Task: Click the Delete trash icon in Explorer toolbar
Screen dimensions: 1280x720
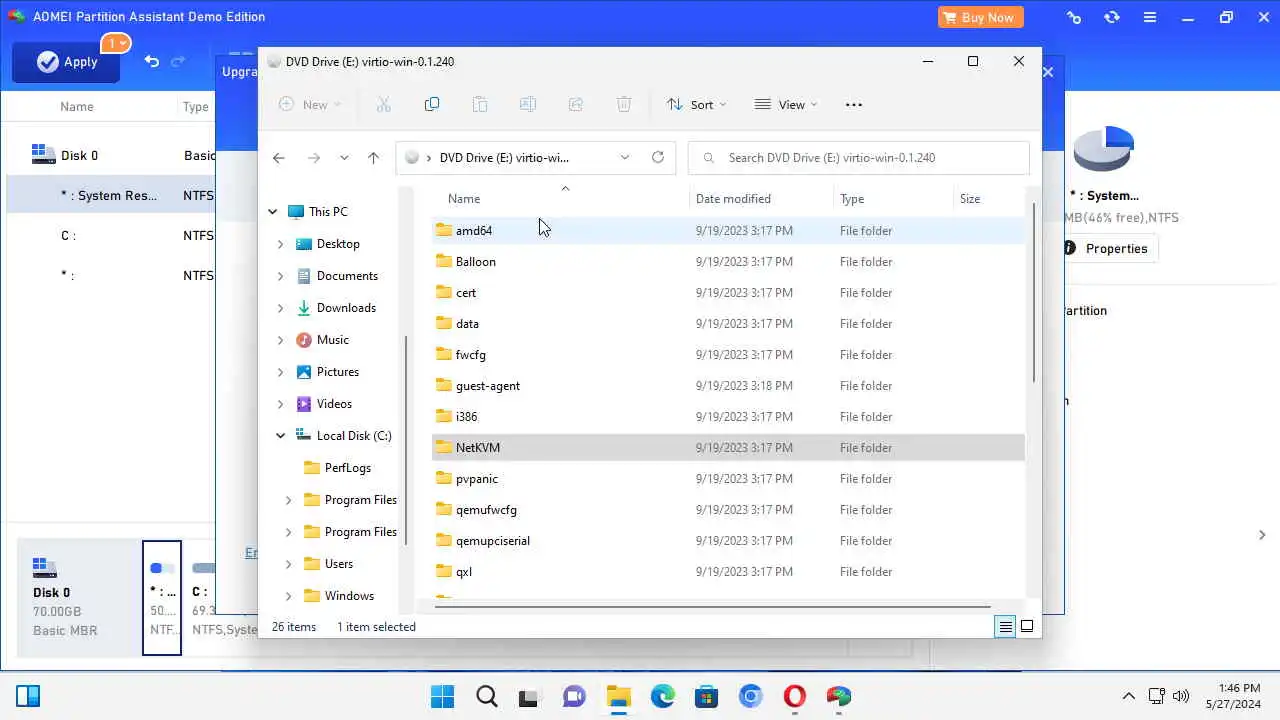Action: [x=624, y=104]
